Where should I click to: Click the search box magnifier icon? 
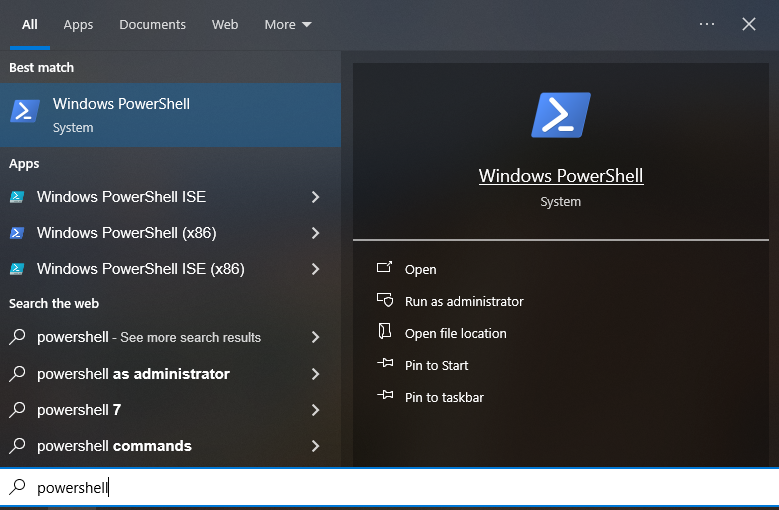coord(17,487)
